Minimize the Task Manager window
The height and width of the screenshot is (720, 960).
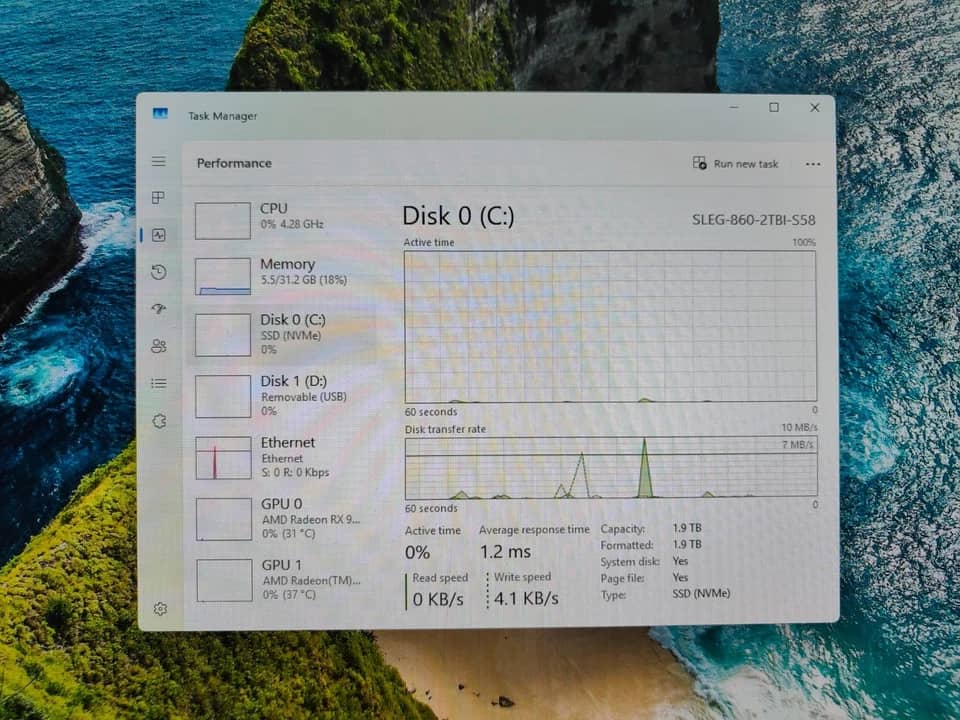tap(734, 107)
